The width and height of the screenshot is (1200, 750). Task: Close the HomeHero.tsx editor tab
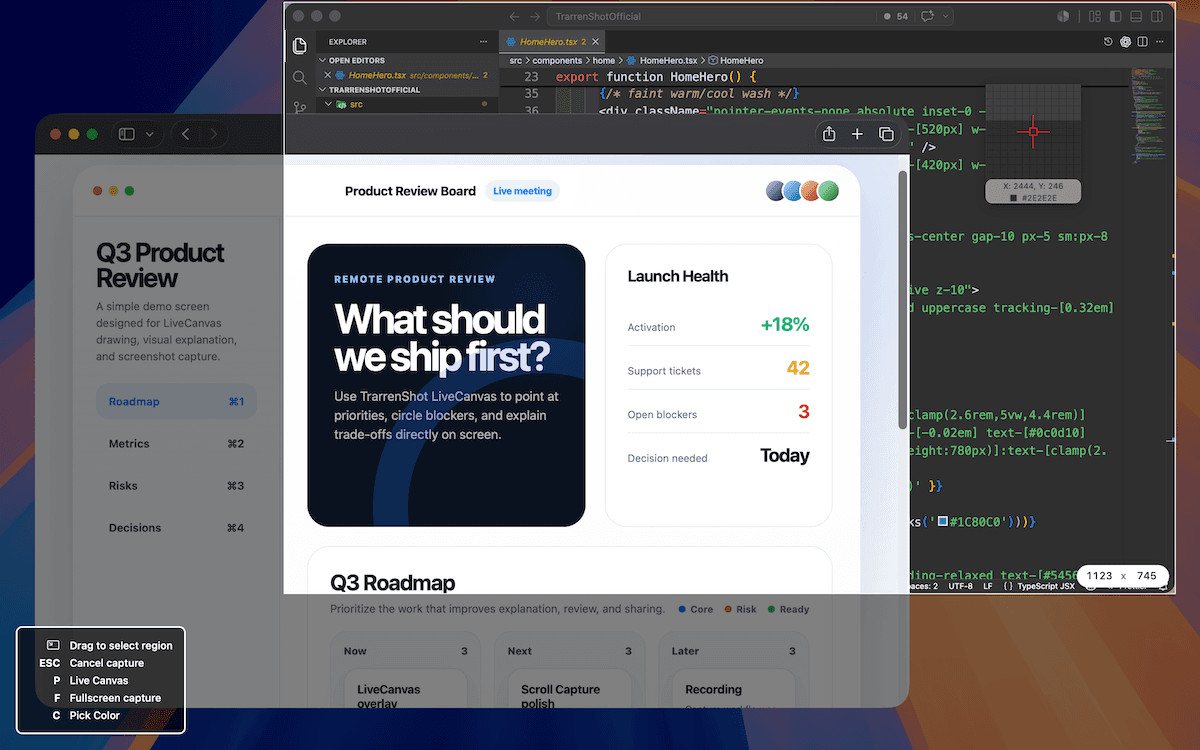[596, 42]
